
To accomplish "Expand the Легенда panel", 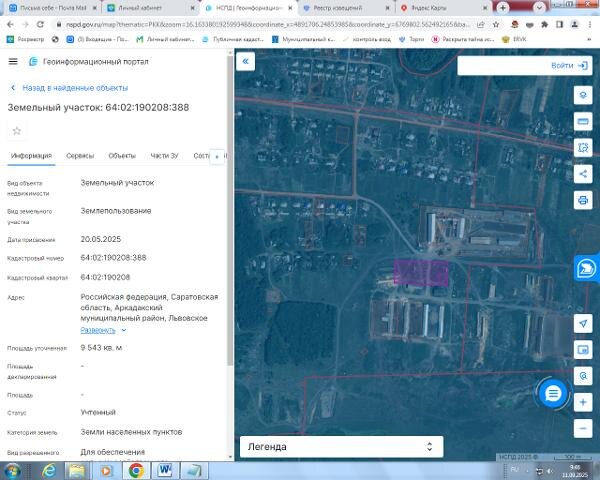I will [x=341, y=447].
